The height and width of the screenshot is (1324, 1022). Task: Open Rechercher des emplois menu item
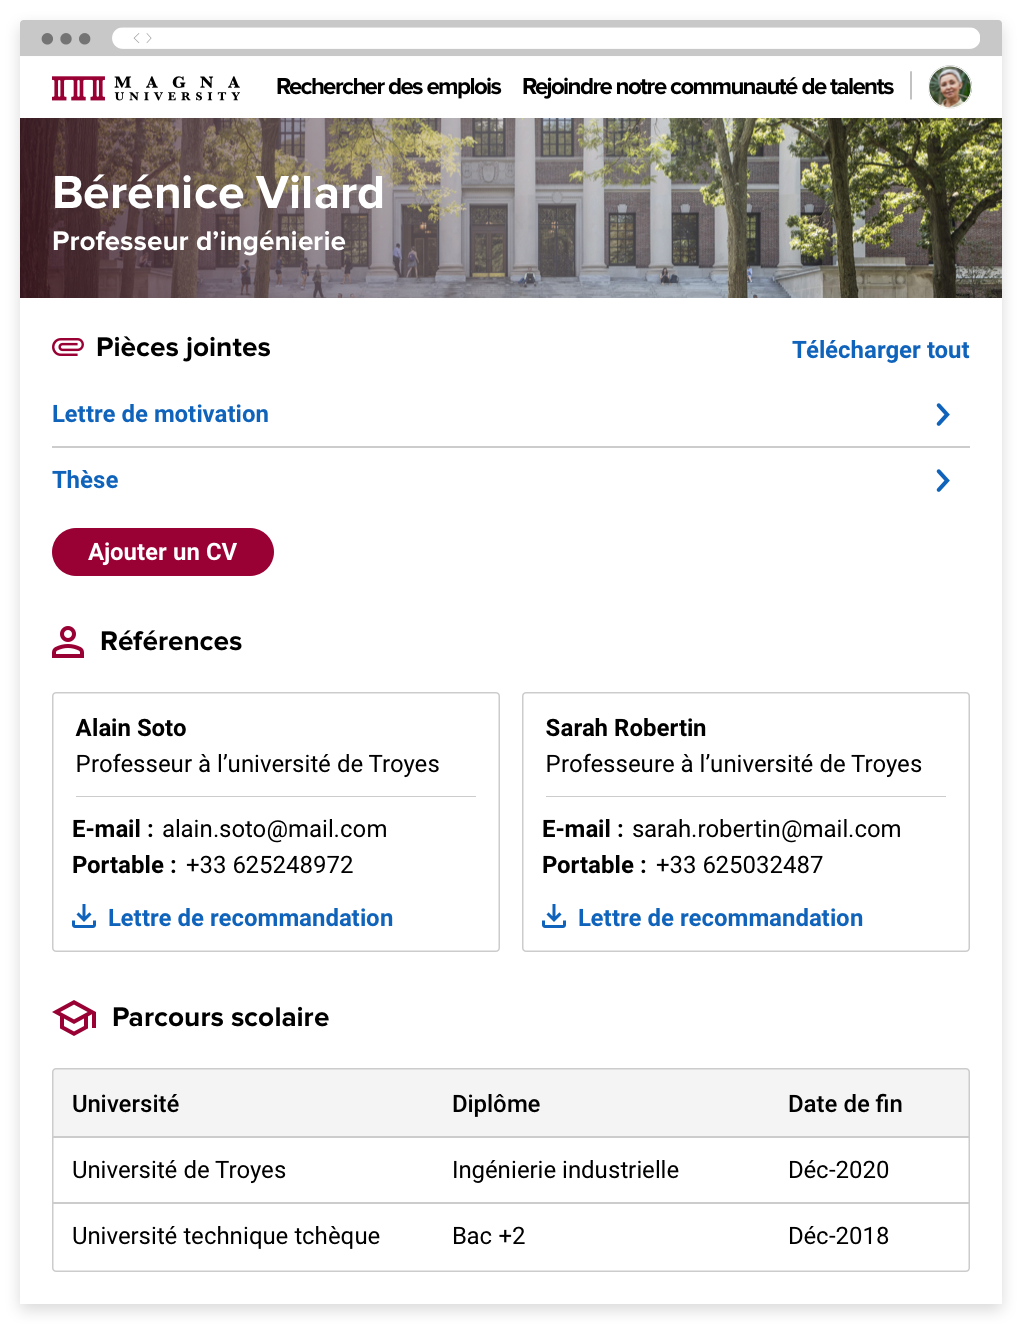pos(388,87)
